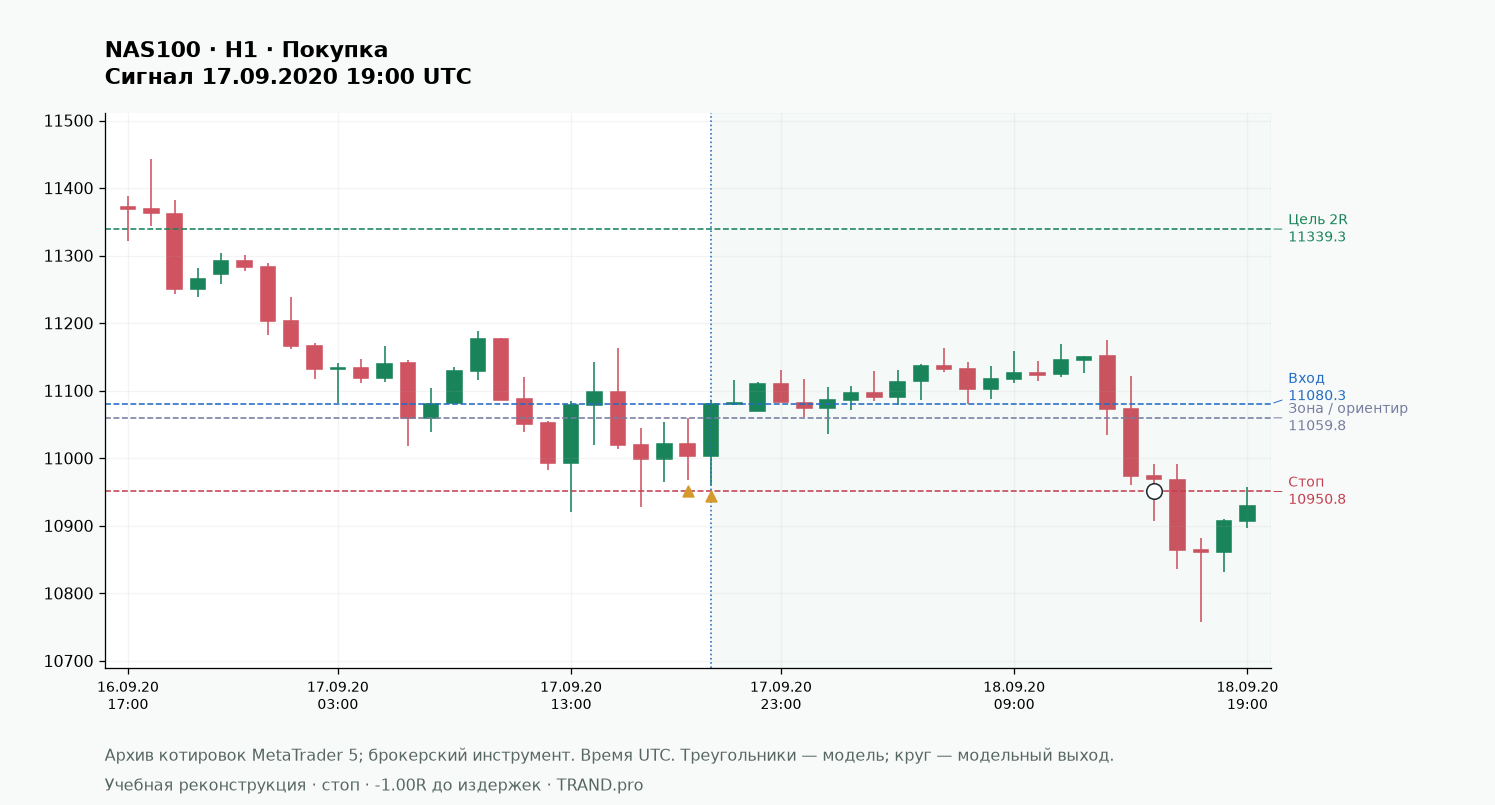Click the Зона / ориентир 11059.8 label

click(1347, 416)
